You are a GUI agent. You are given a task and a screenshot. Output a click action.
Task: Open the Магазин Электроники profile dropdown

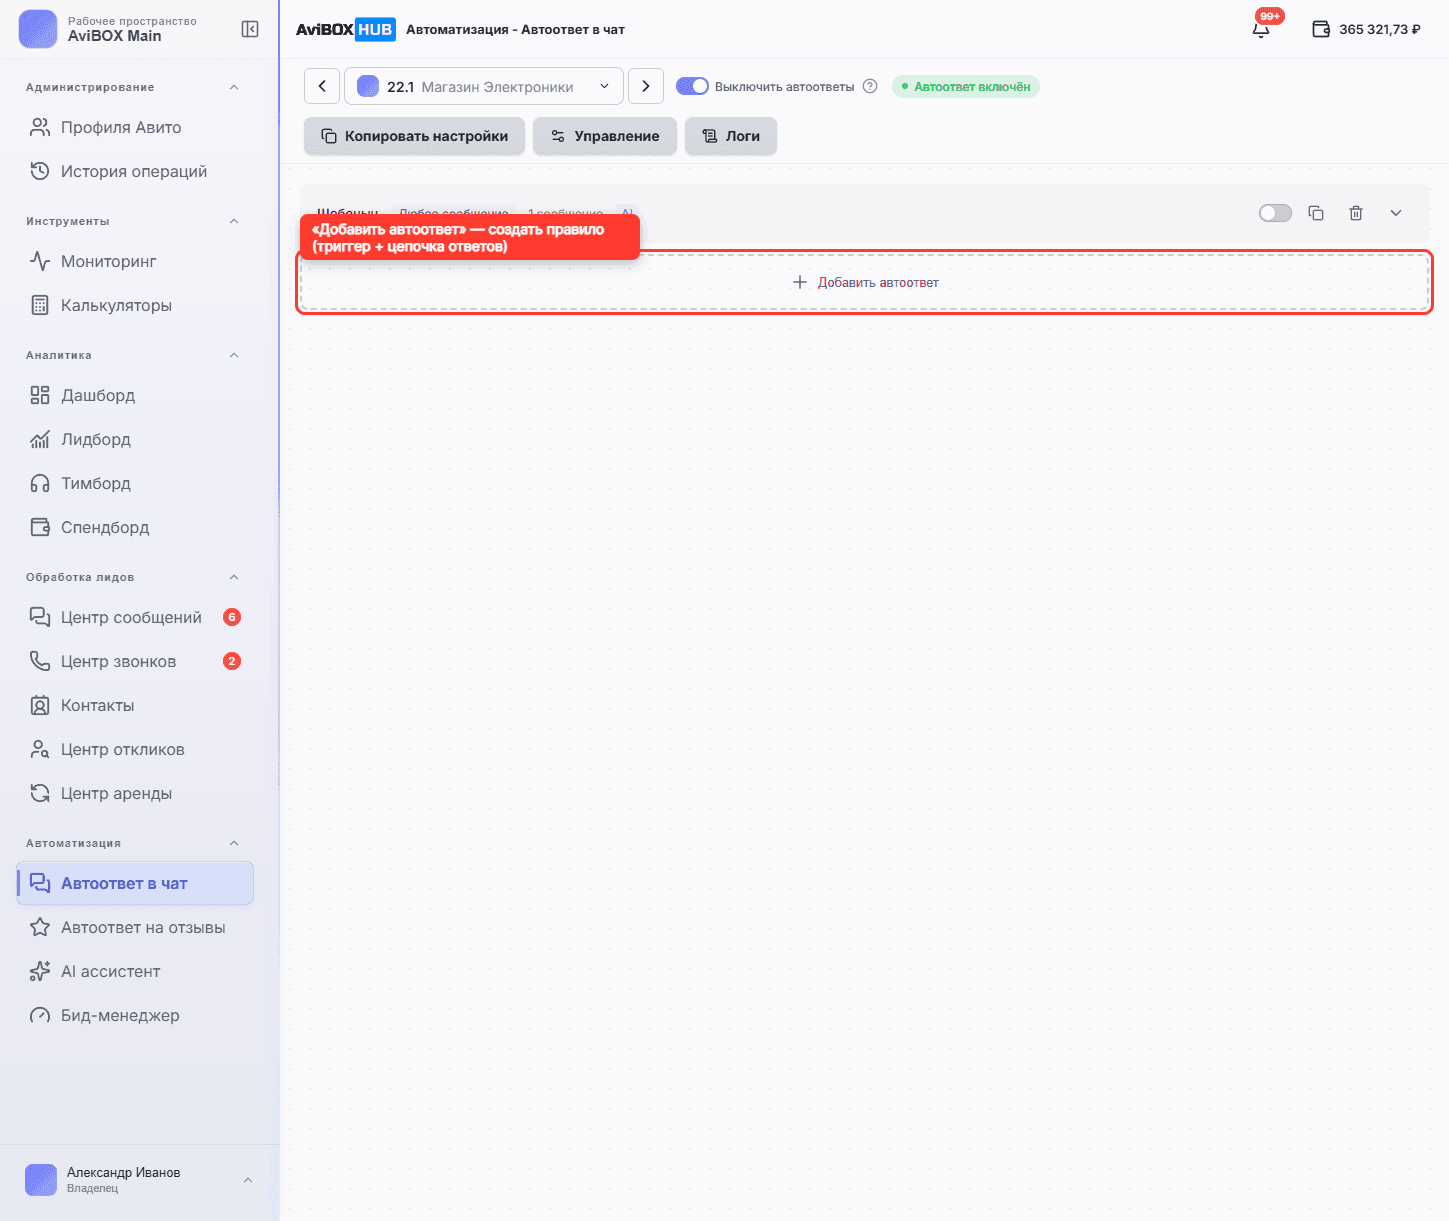click(484, 86)
